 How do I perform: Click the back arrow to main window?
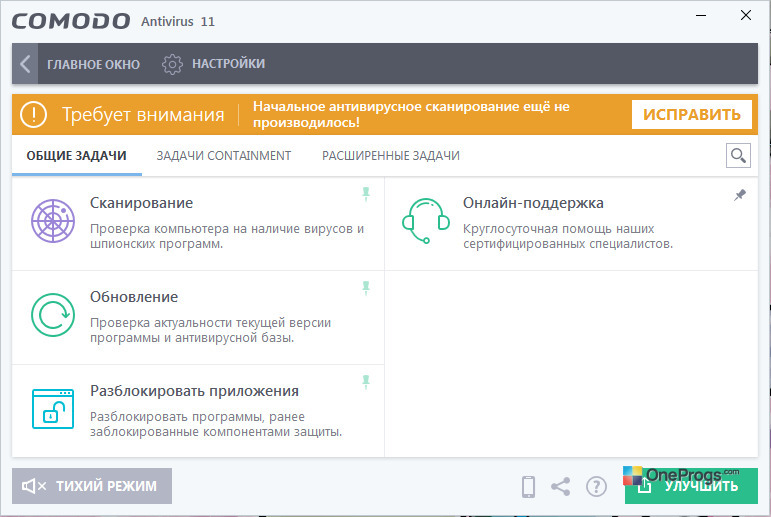(x=25, y=64)
